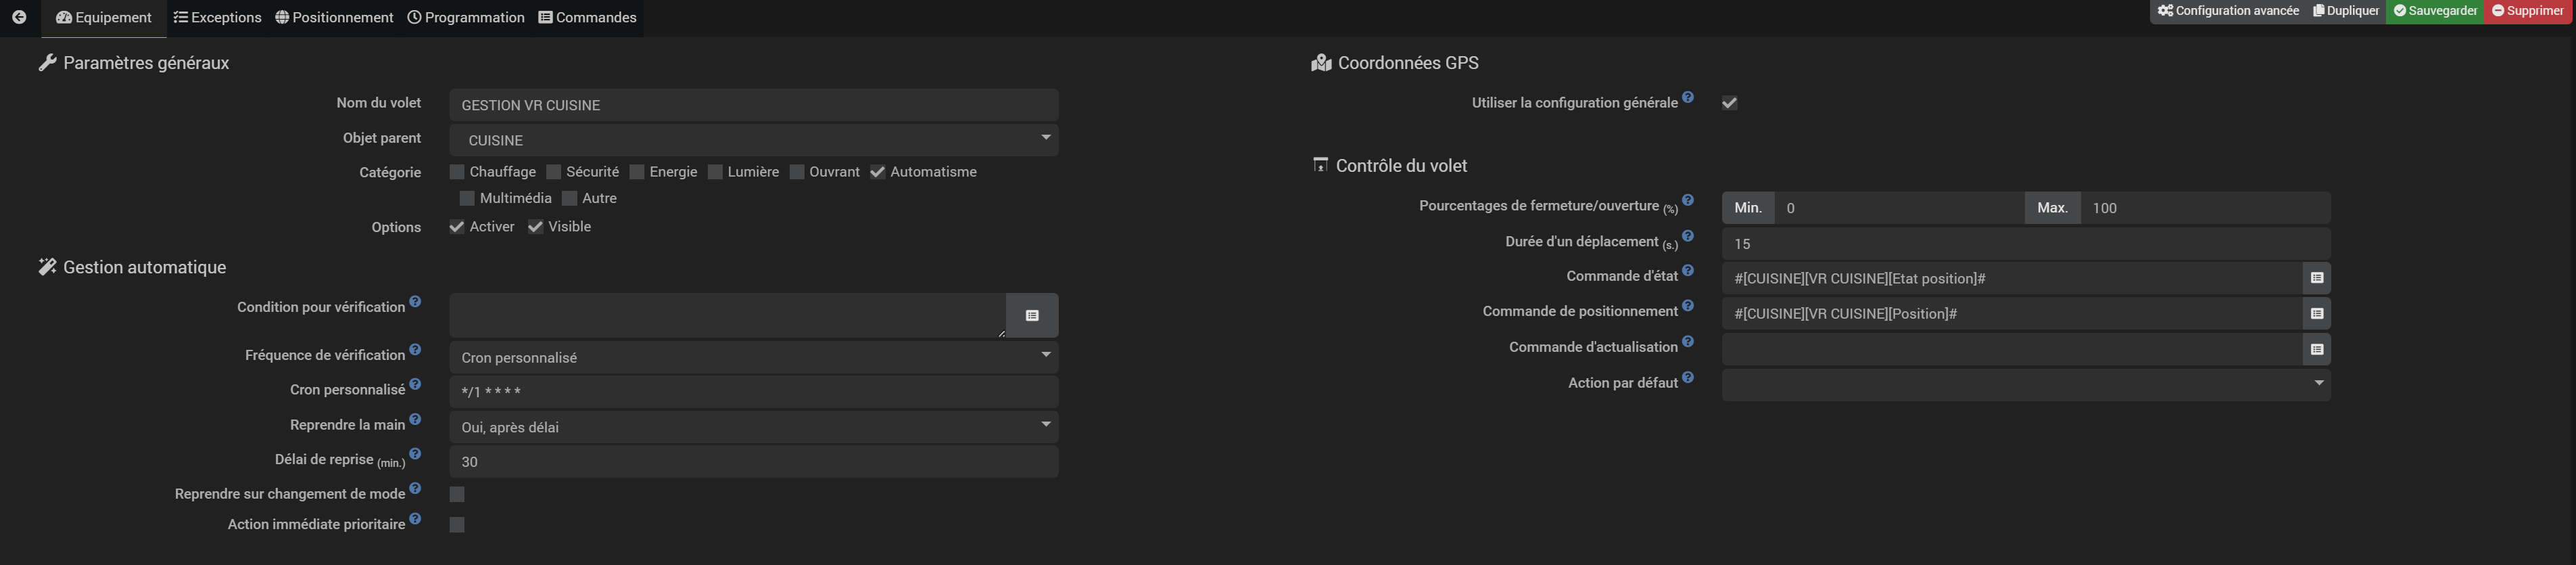Toggle the Energie category checkbox

coord(637,172)
